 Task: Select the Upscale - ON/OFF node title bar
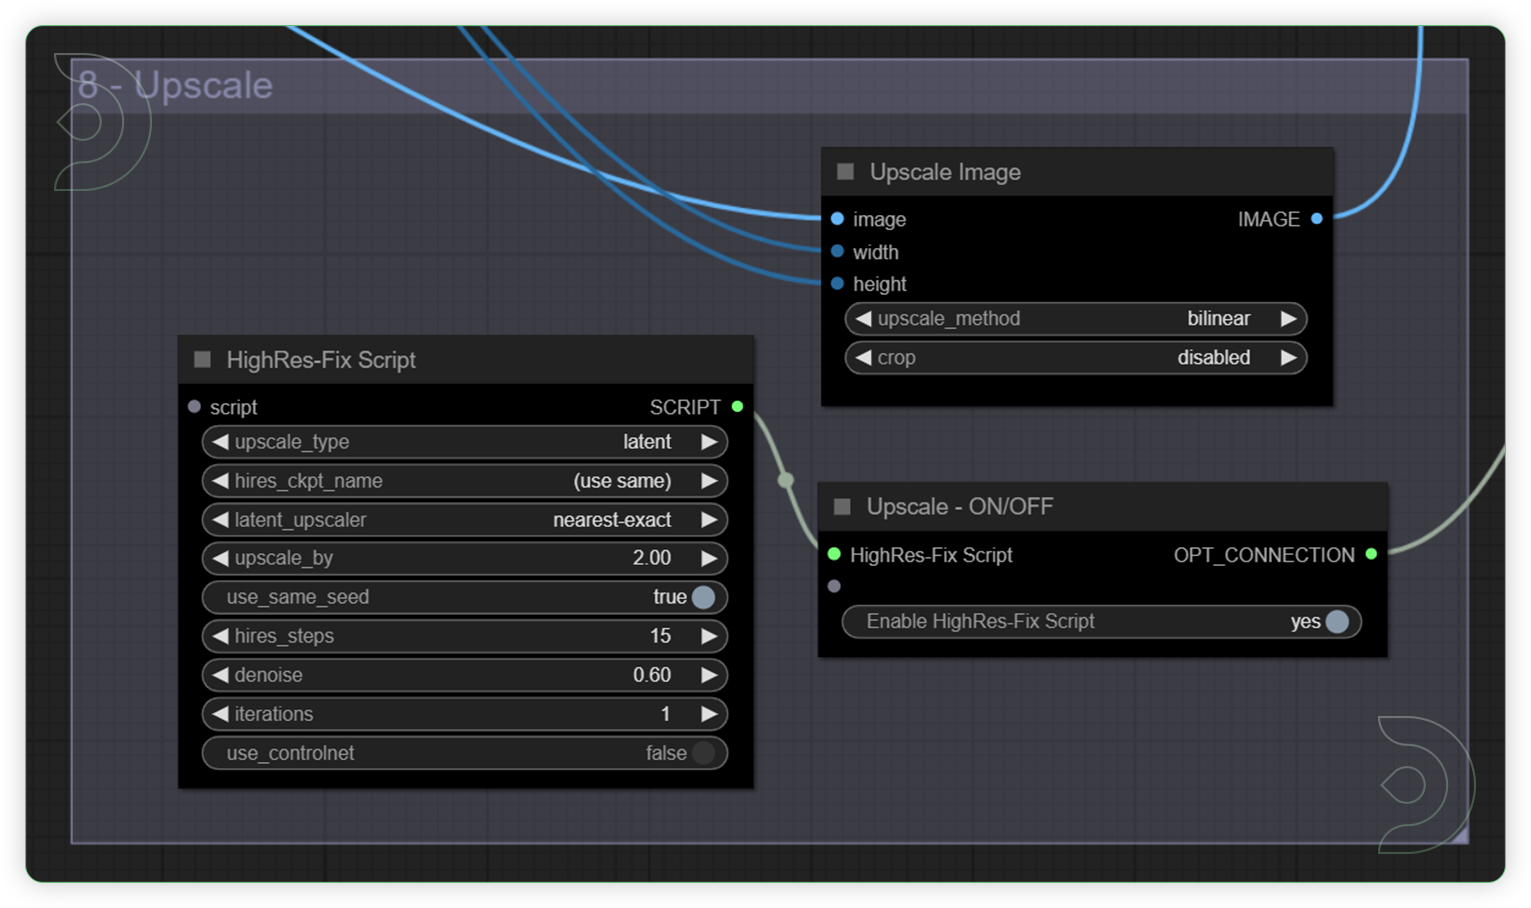[x=1102, y=507]
